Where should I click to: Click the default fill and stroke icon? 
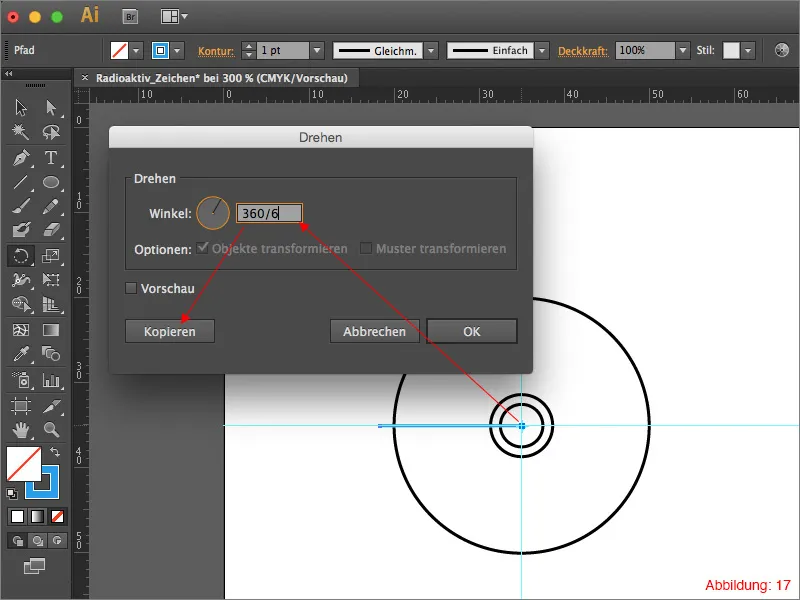click(x=12, y=493)
